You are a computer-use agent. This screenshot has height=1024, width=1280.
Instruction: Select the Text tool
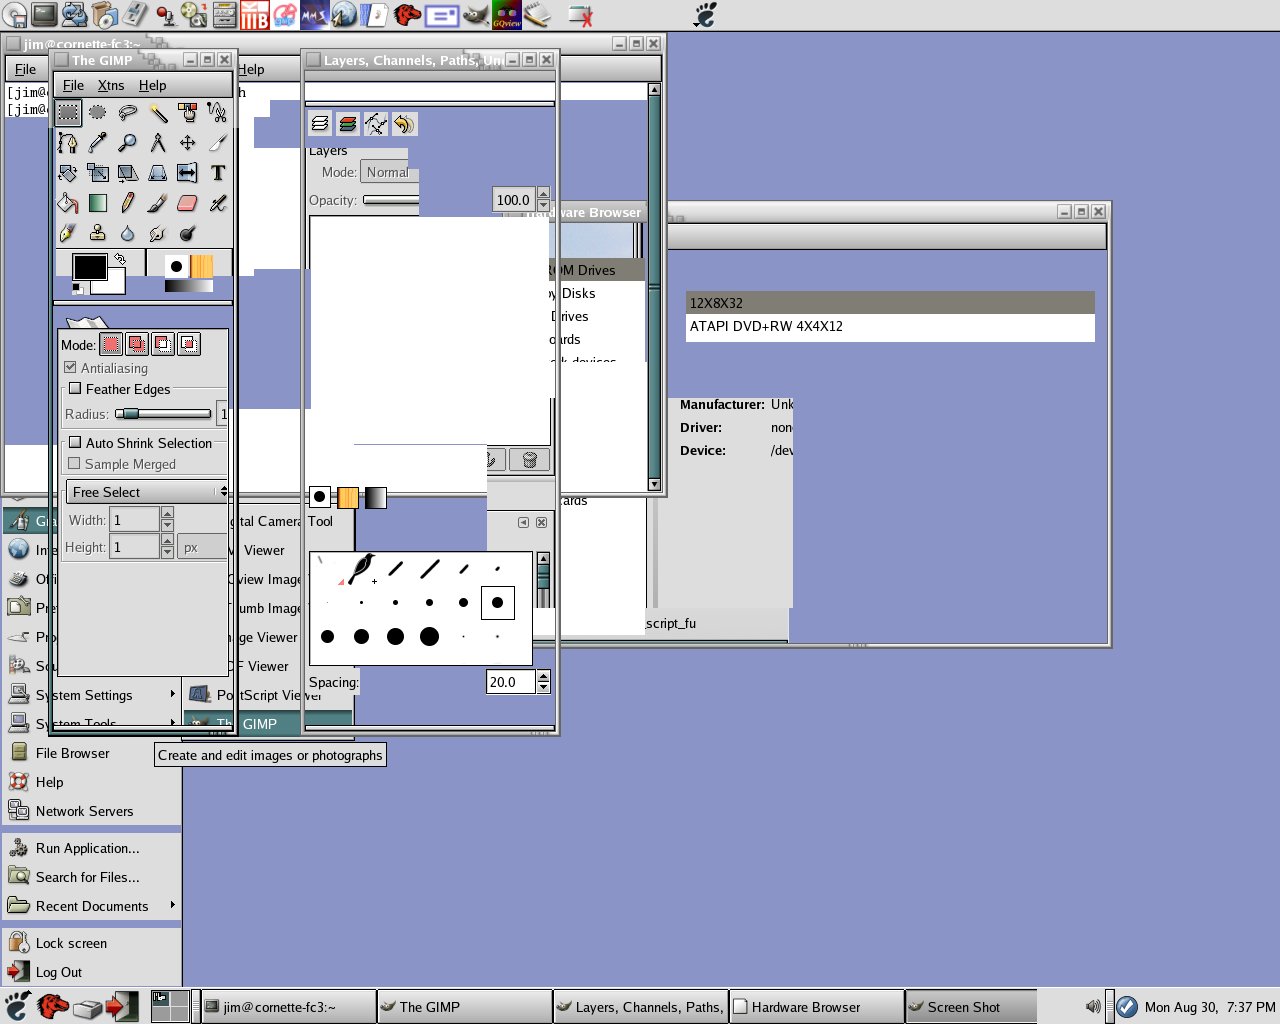tap(218, 173)
